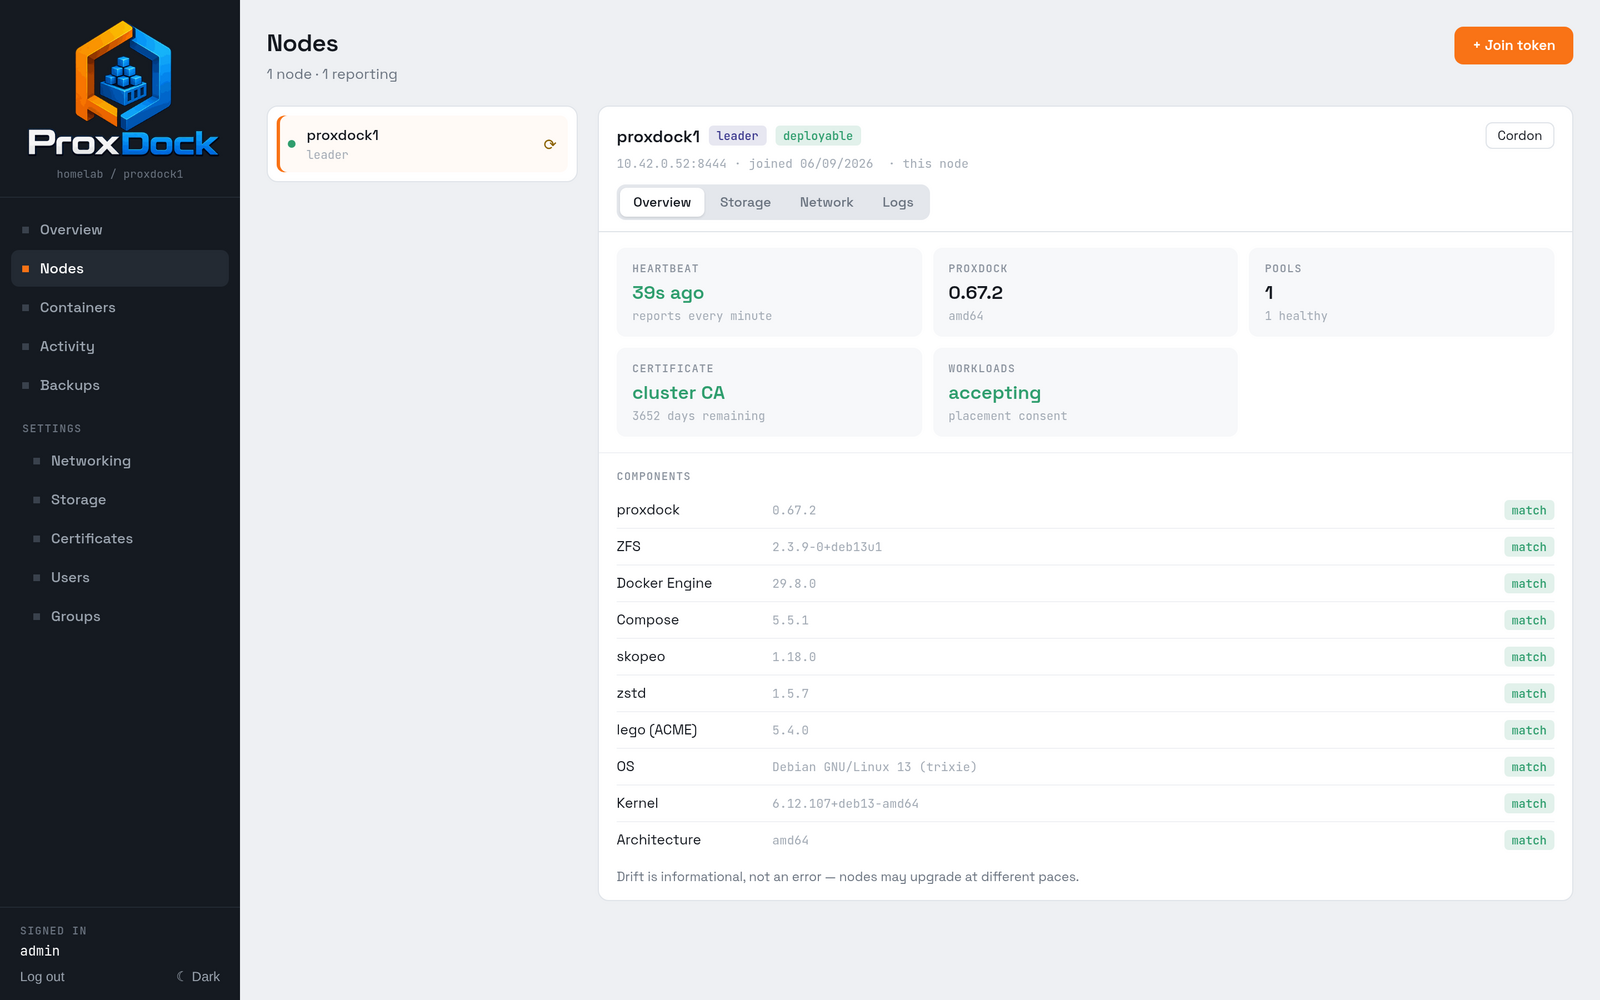Switch to the node's Storage tab

745,202
